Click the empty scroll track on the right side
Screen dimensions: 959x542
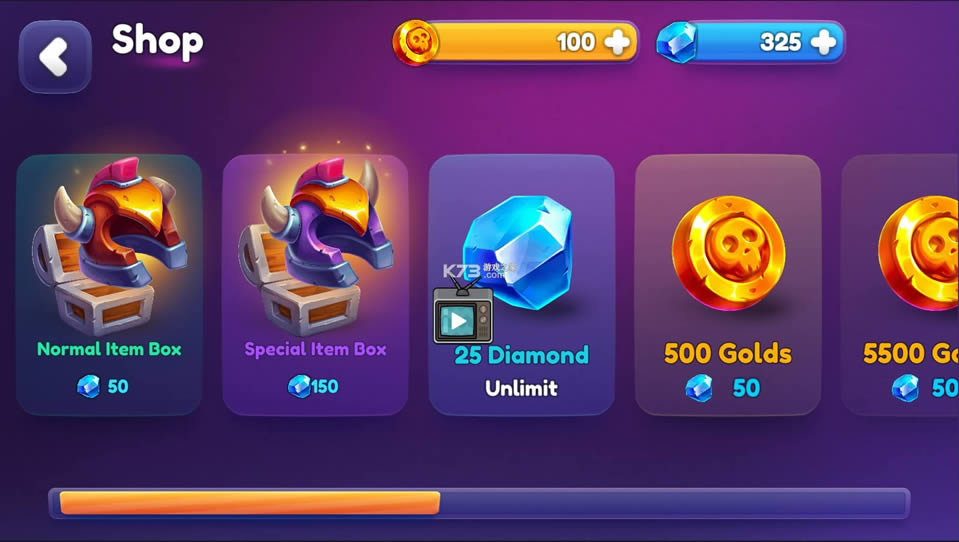673,503
